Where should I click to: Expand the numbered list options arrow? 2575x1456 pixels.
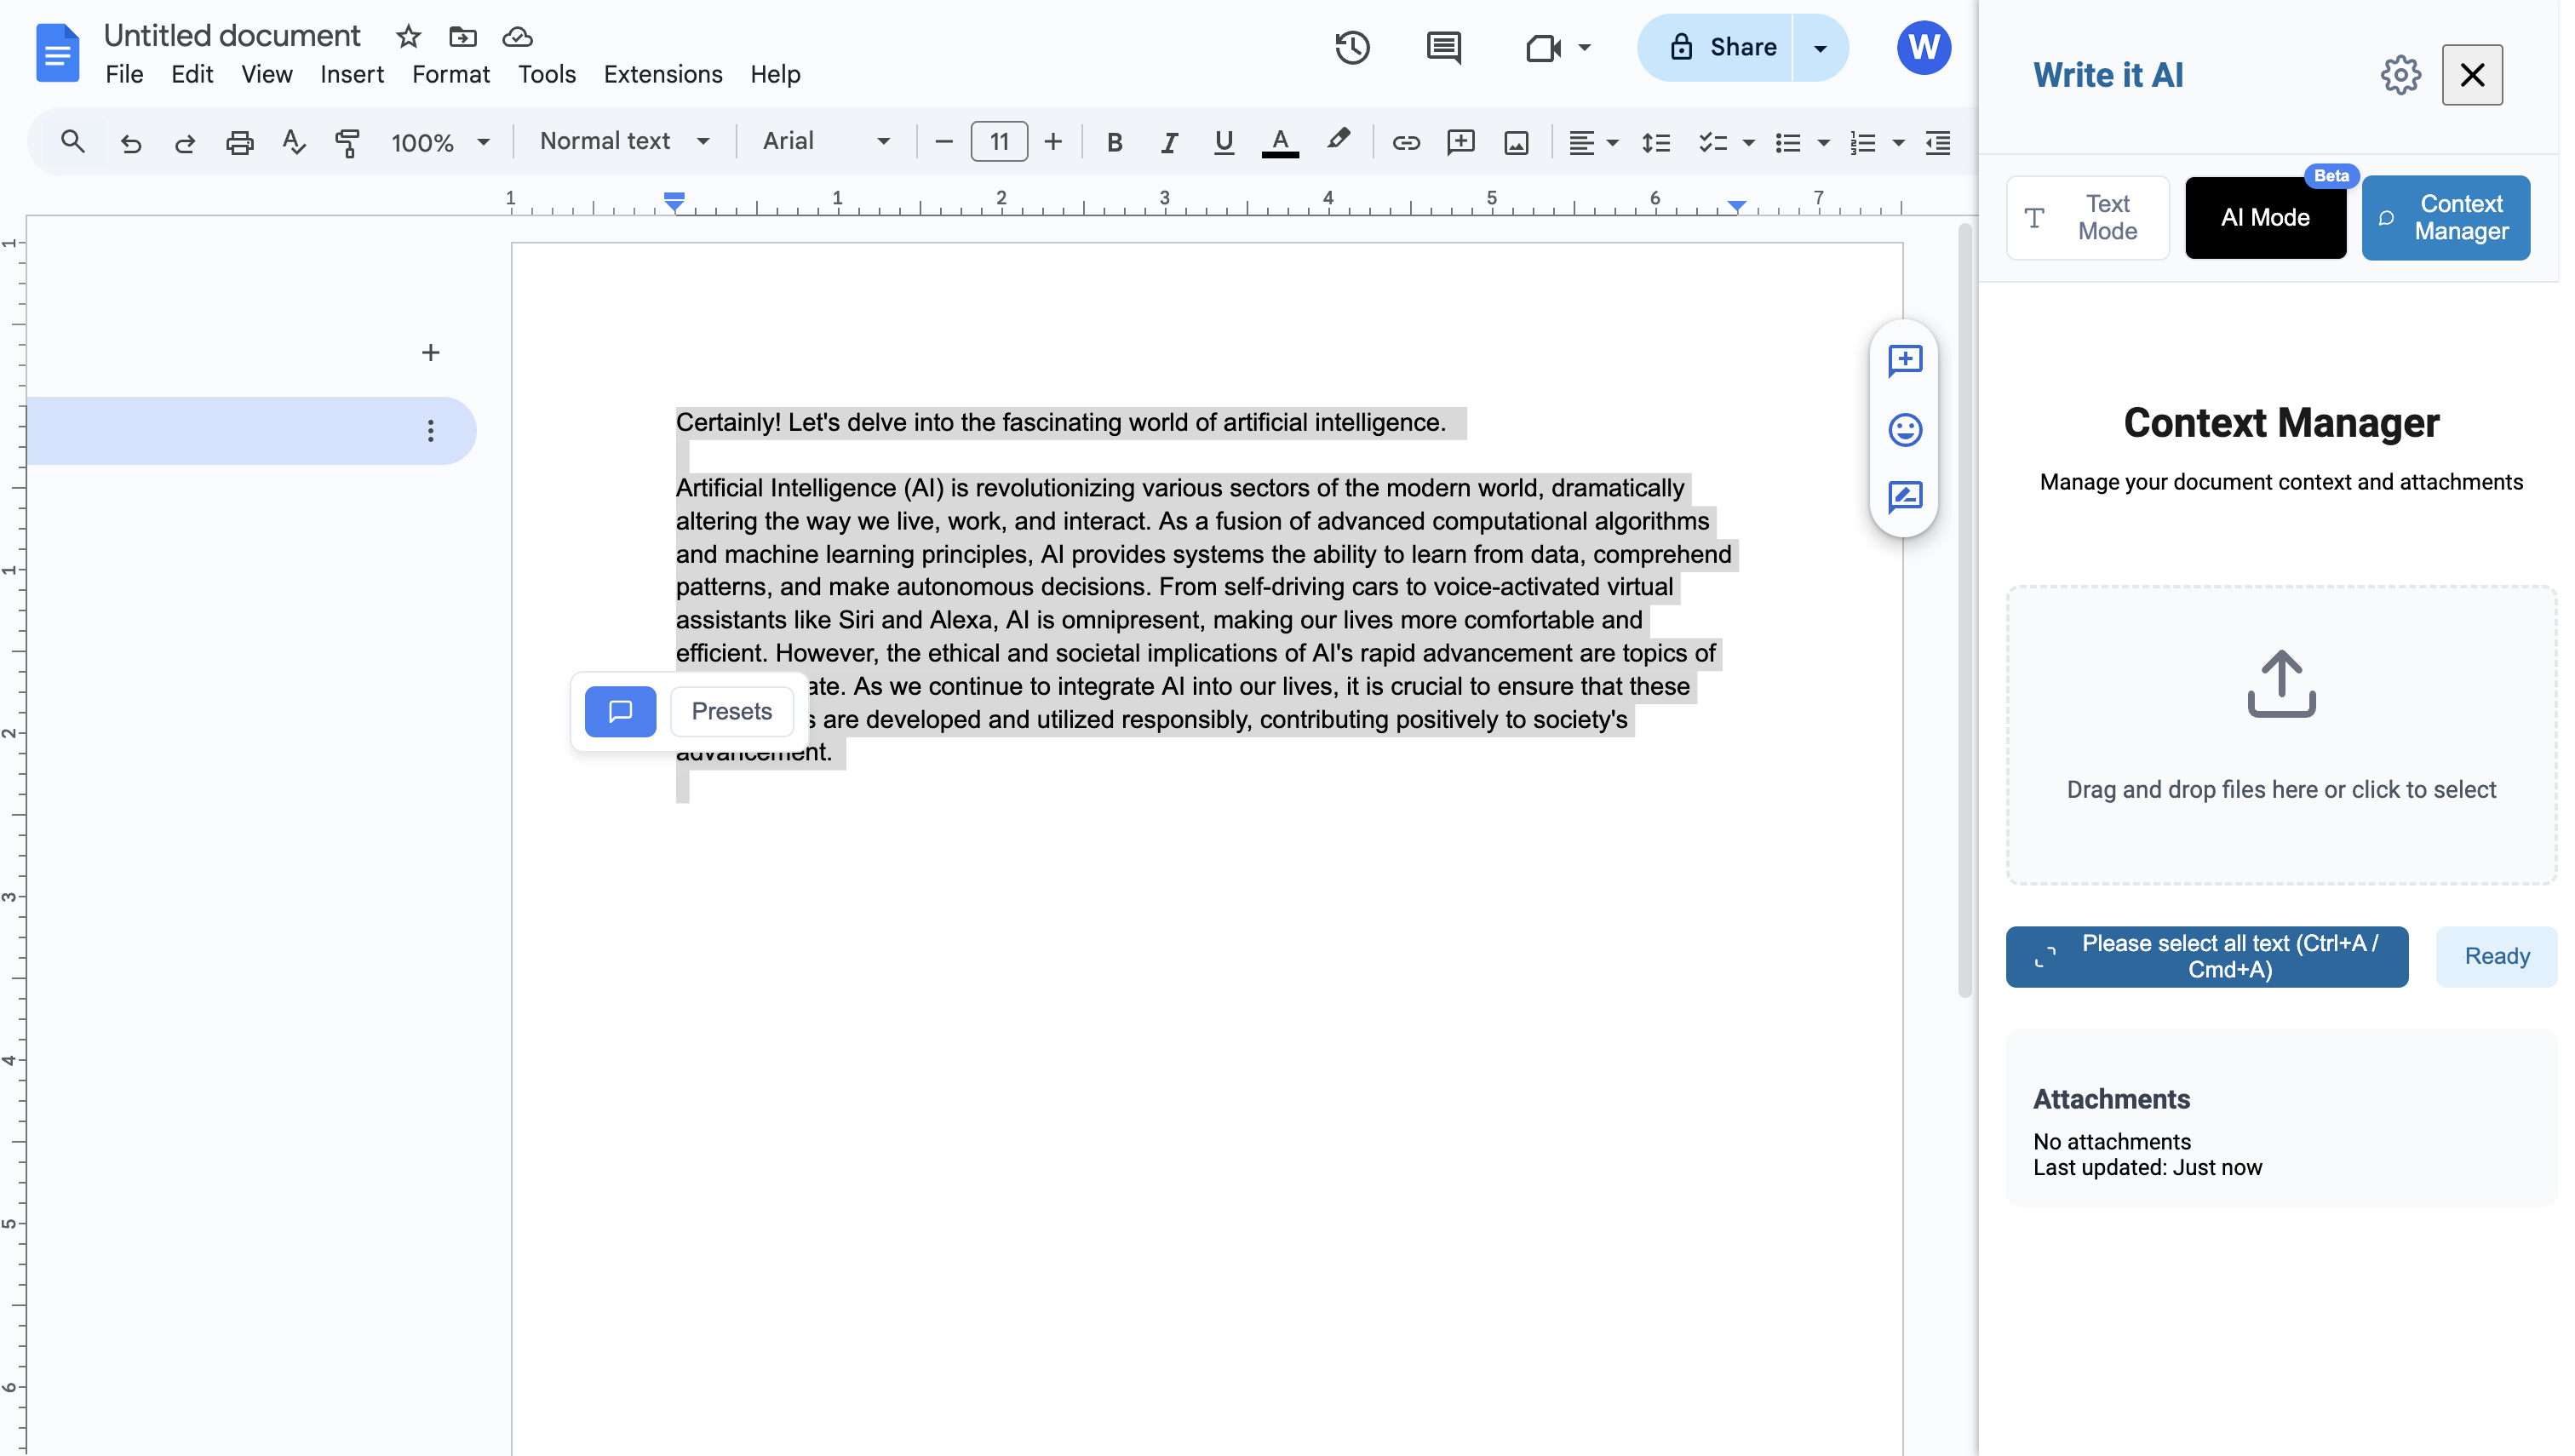click(x=1898, y=143)
